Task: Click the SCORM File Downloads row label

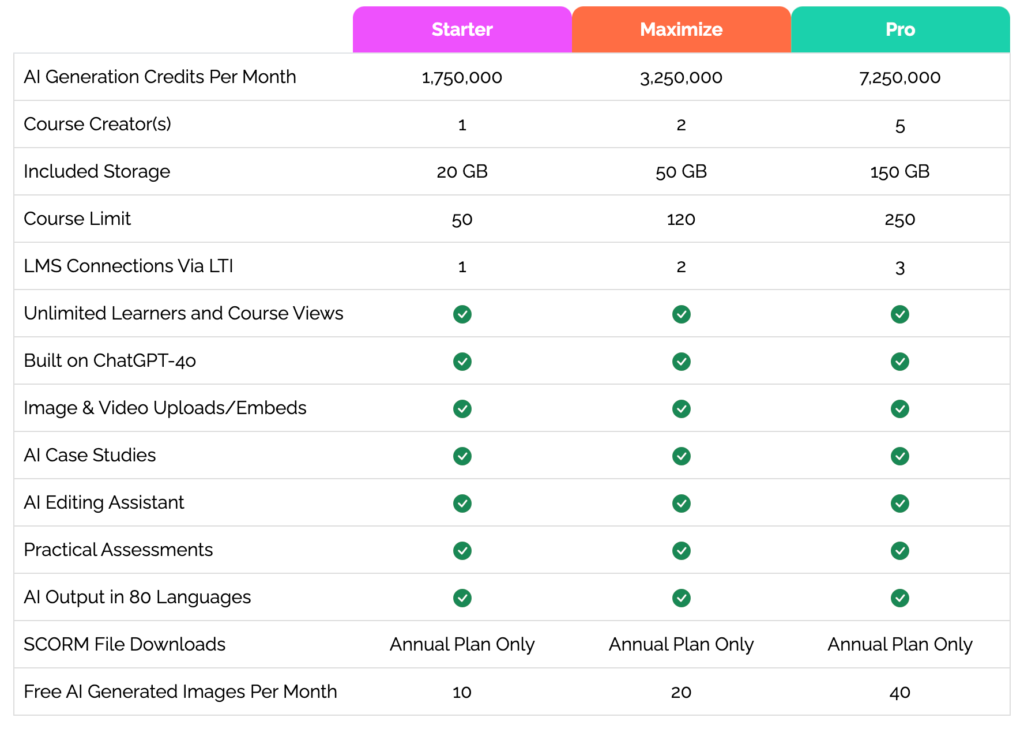Action: [125, 645]
